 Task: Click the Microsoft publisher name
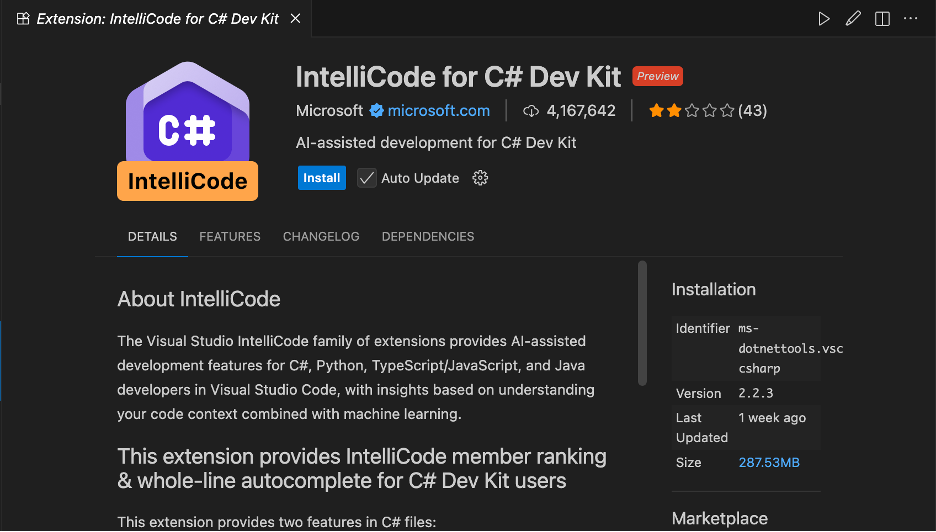pyautogui.click(x=329, y=110)
